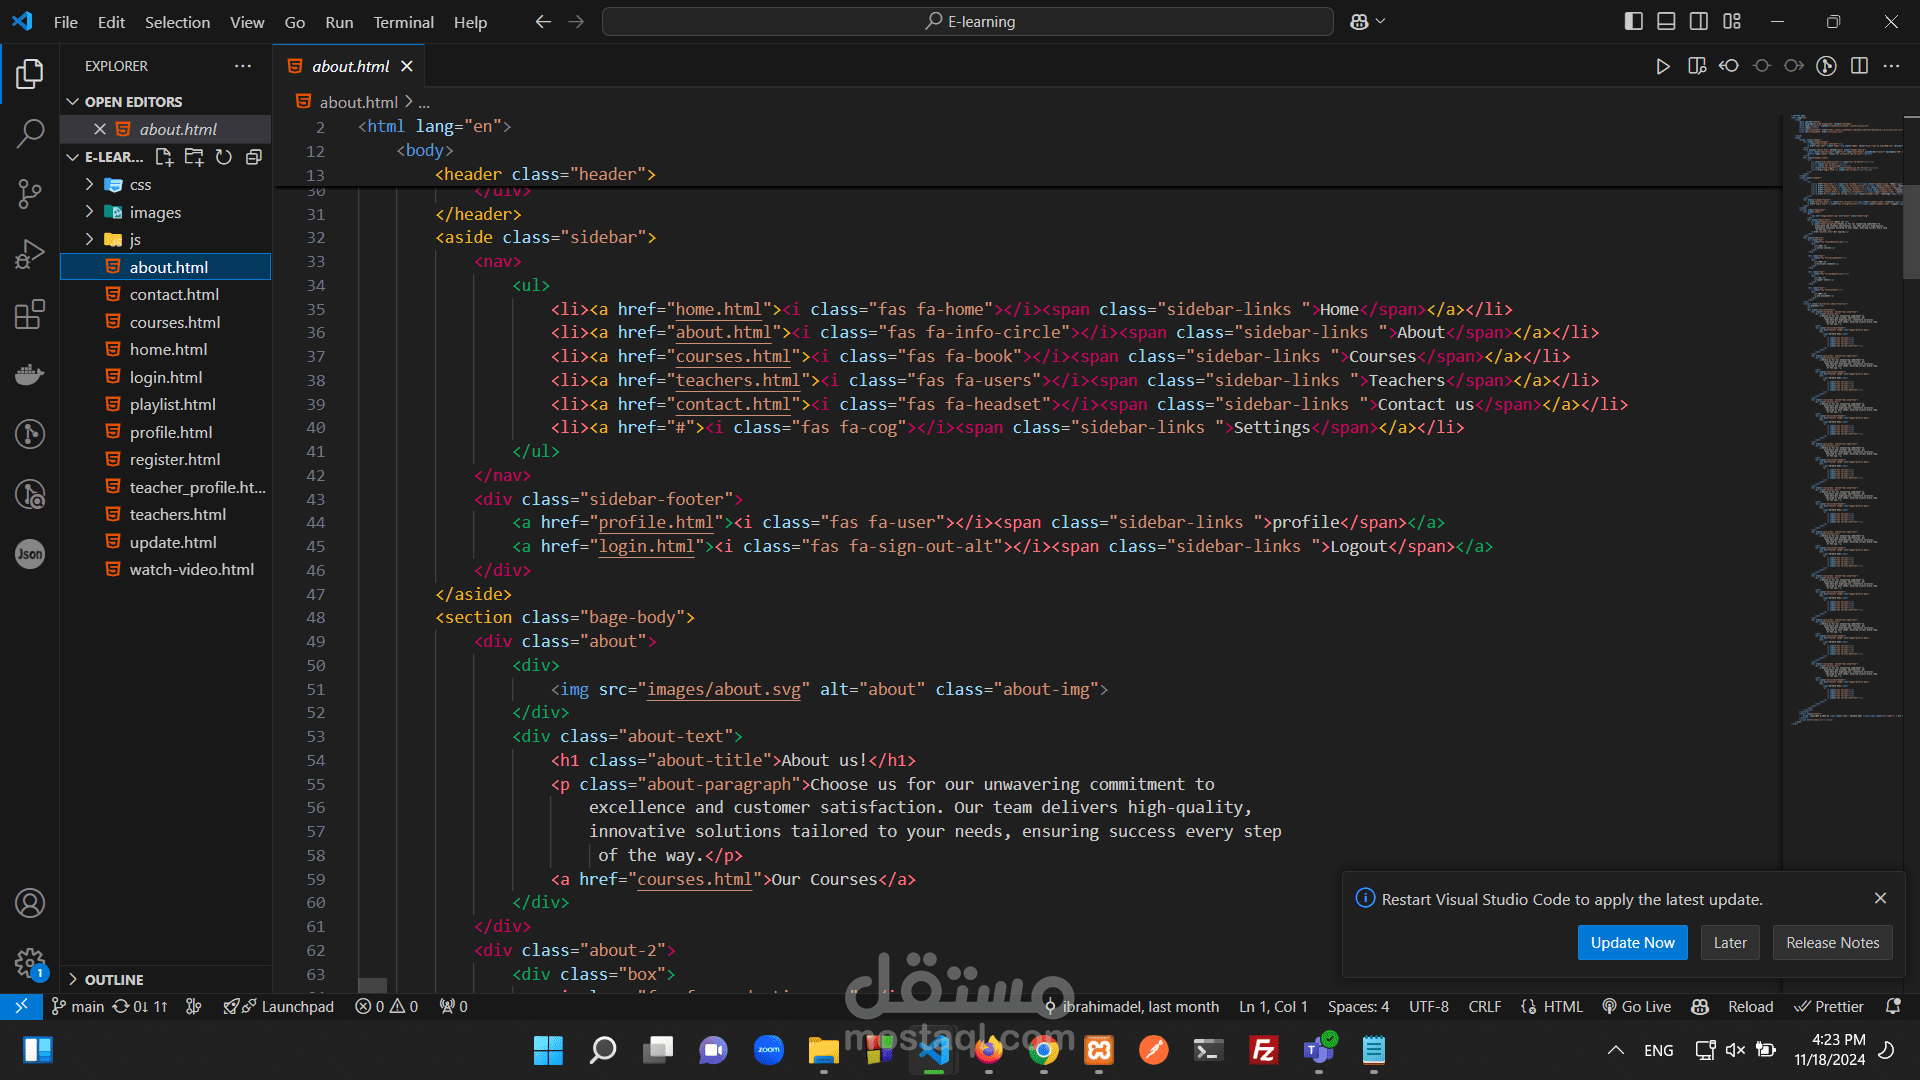Click the E-learning command center search box
This screenshot has height=1080, width=1920.
point(968,21)
